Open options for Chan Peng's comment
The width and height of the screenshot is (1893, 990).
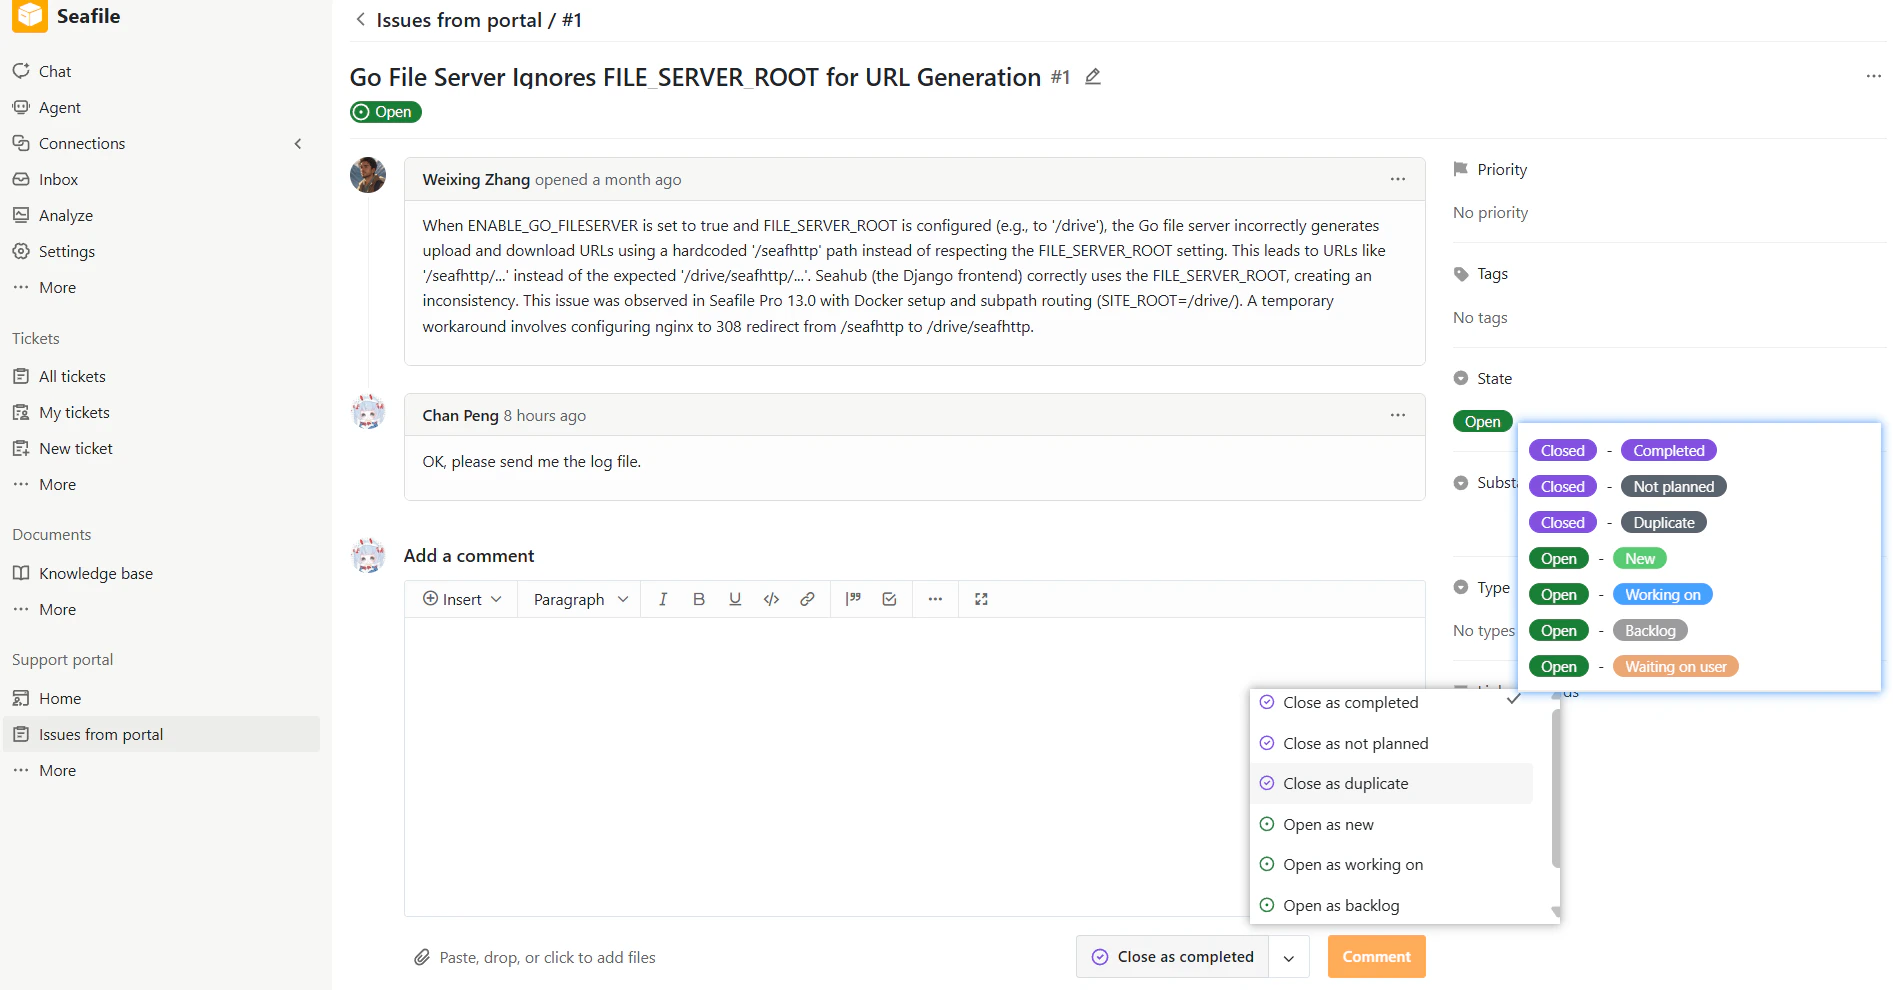coord(1397,415)
